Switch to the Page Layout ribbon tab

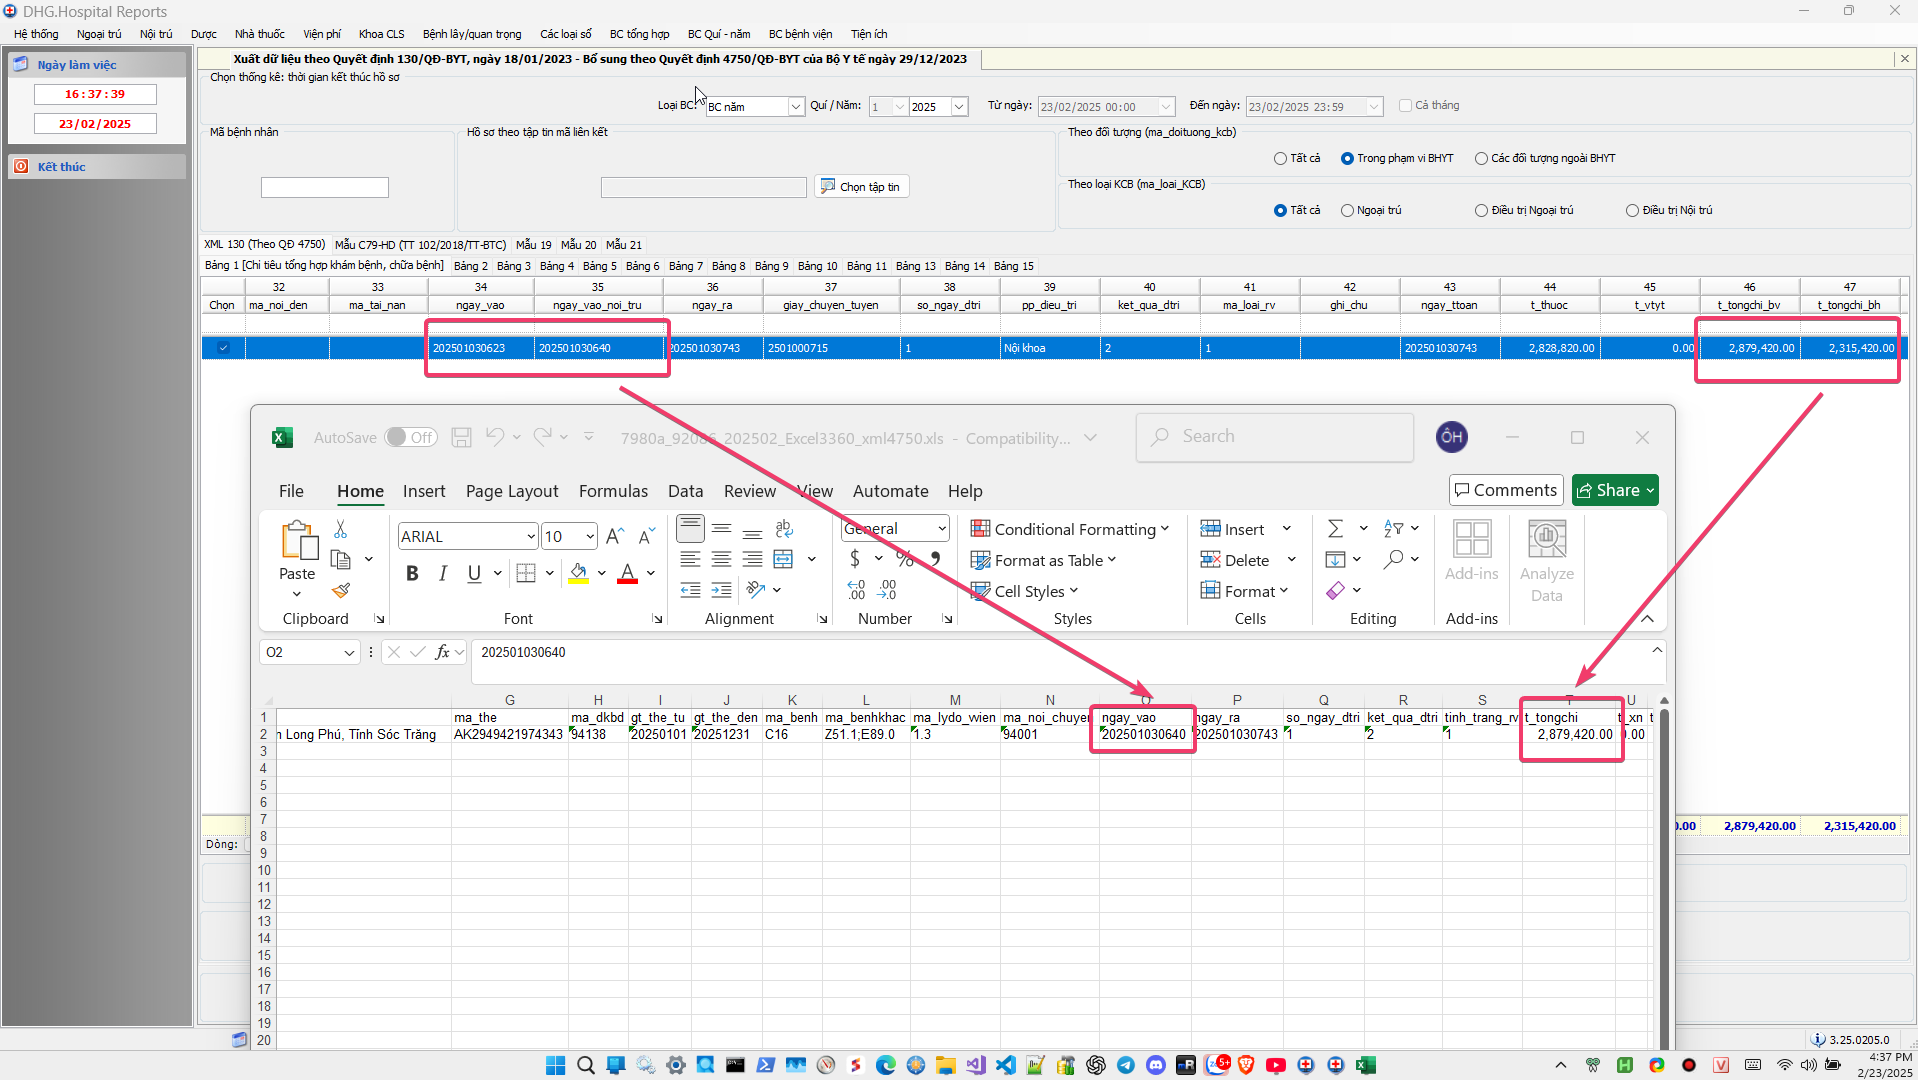click(512, 491)
